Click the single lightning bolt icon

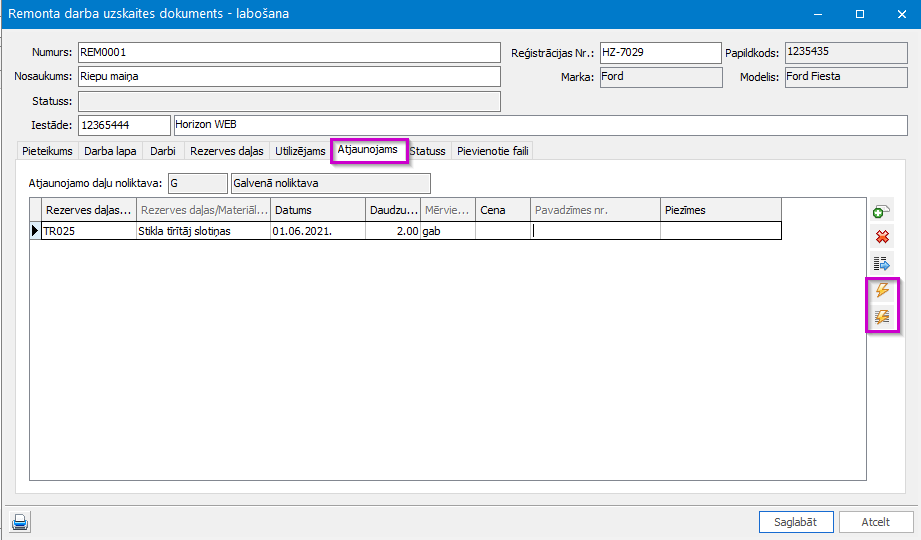pos(882,290)
